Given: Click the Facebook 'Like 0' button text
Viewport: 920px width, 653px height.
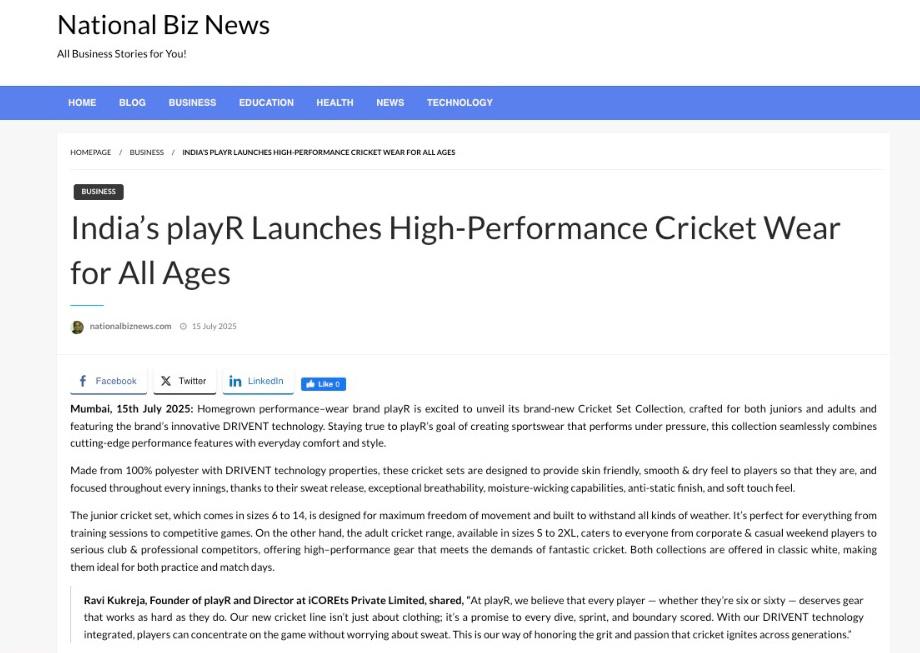Looking at the screenshot, I should tap(329, 384).
